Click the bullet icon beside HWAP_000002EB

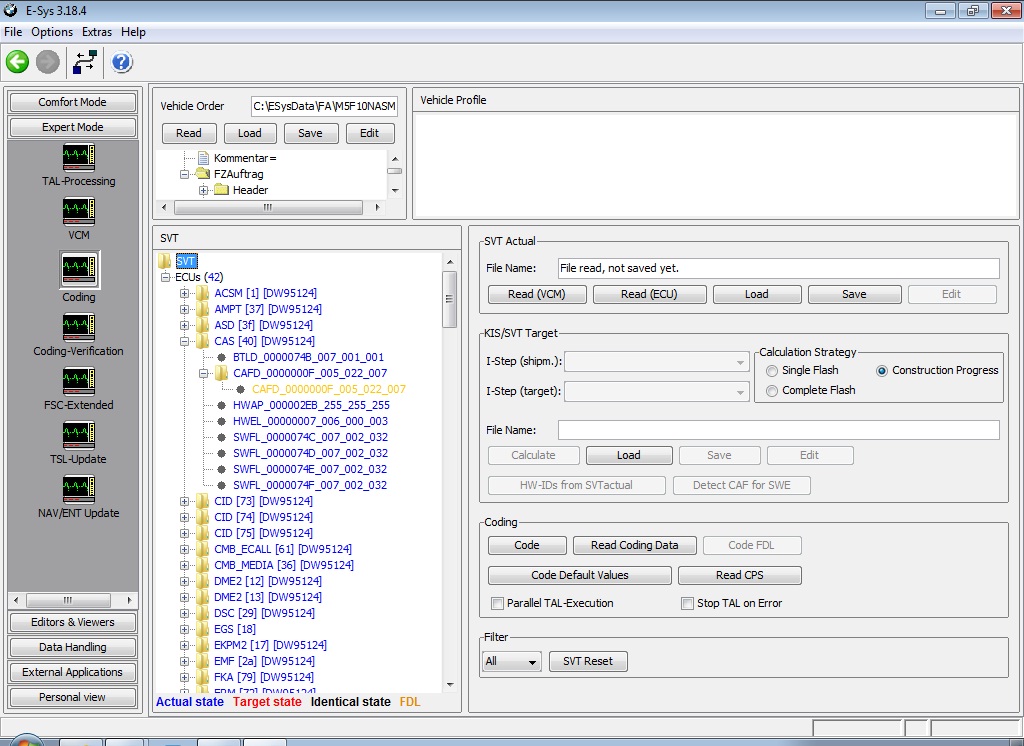[221, 405]
